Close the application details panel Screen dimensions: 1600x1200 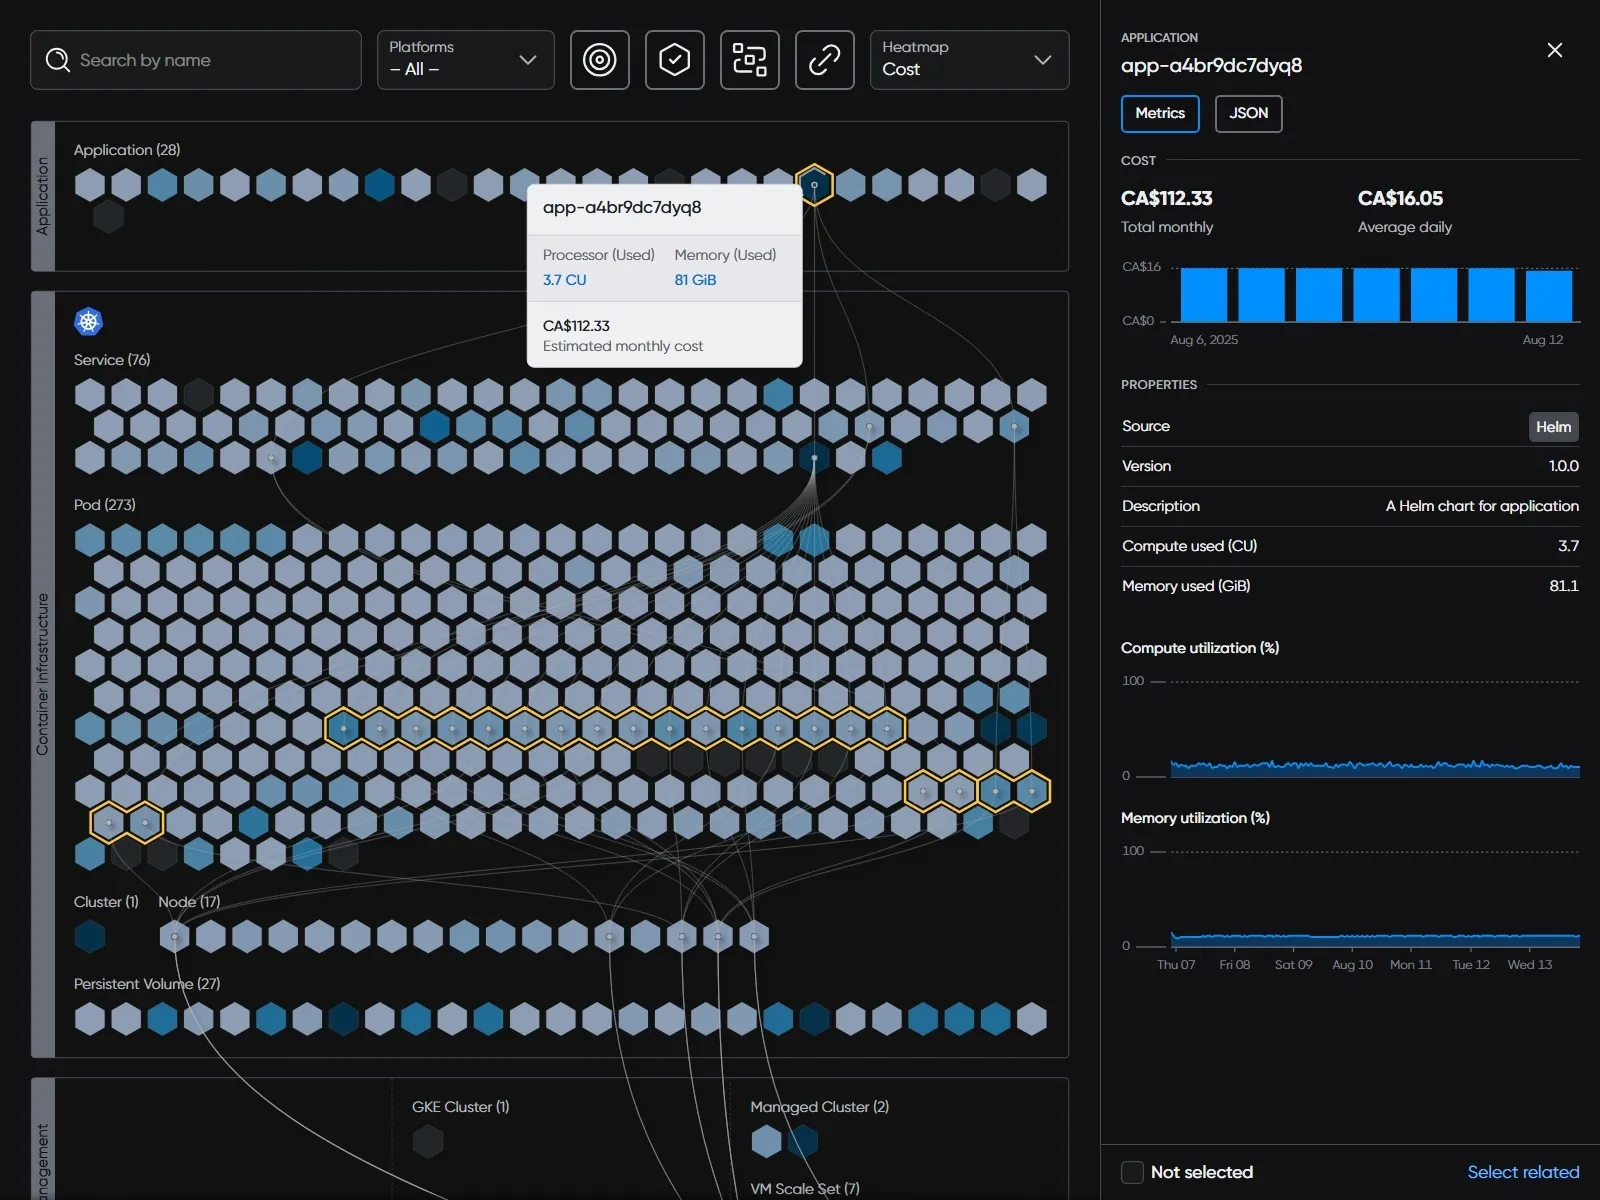1554,50
